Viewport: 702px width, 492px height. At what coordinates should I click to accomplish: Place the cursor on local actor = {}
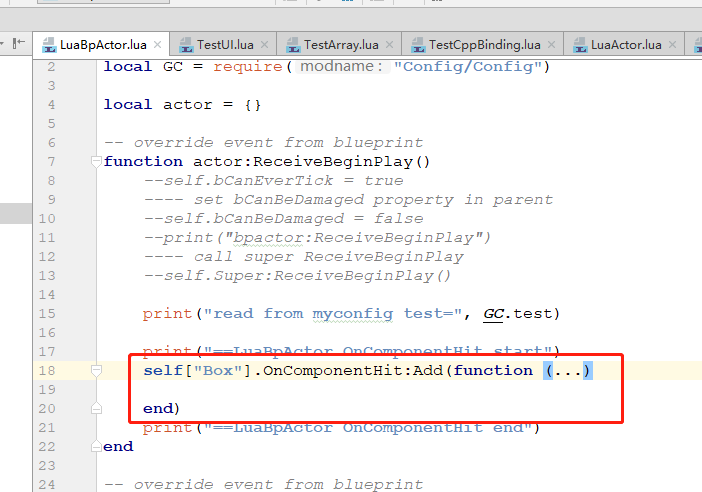point(182,105)
